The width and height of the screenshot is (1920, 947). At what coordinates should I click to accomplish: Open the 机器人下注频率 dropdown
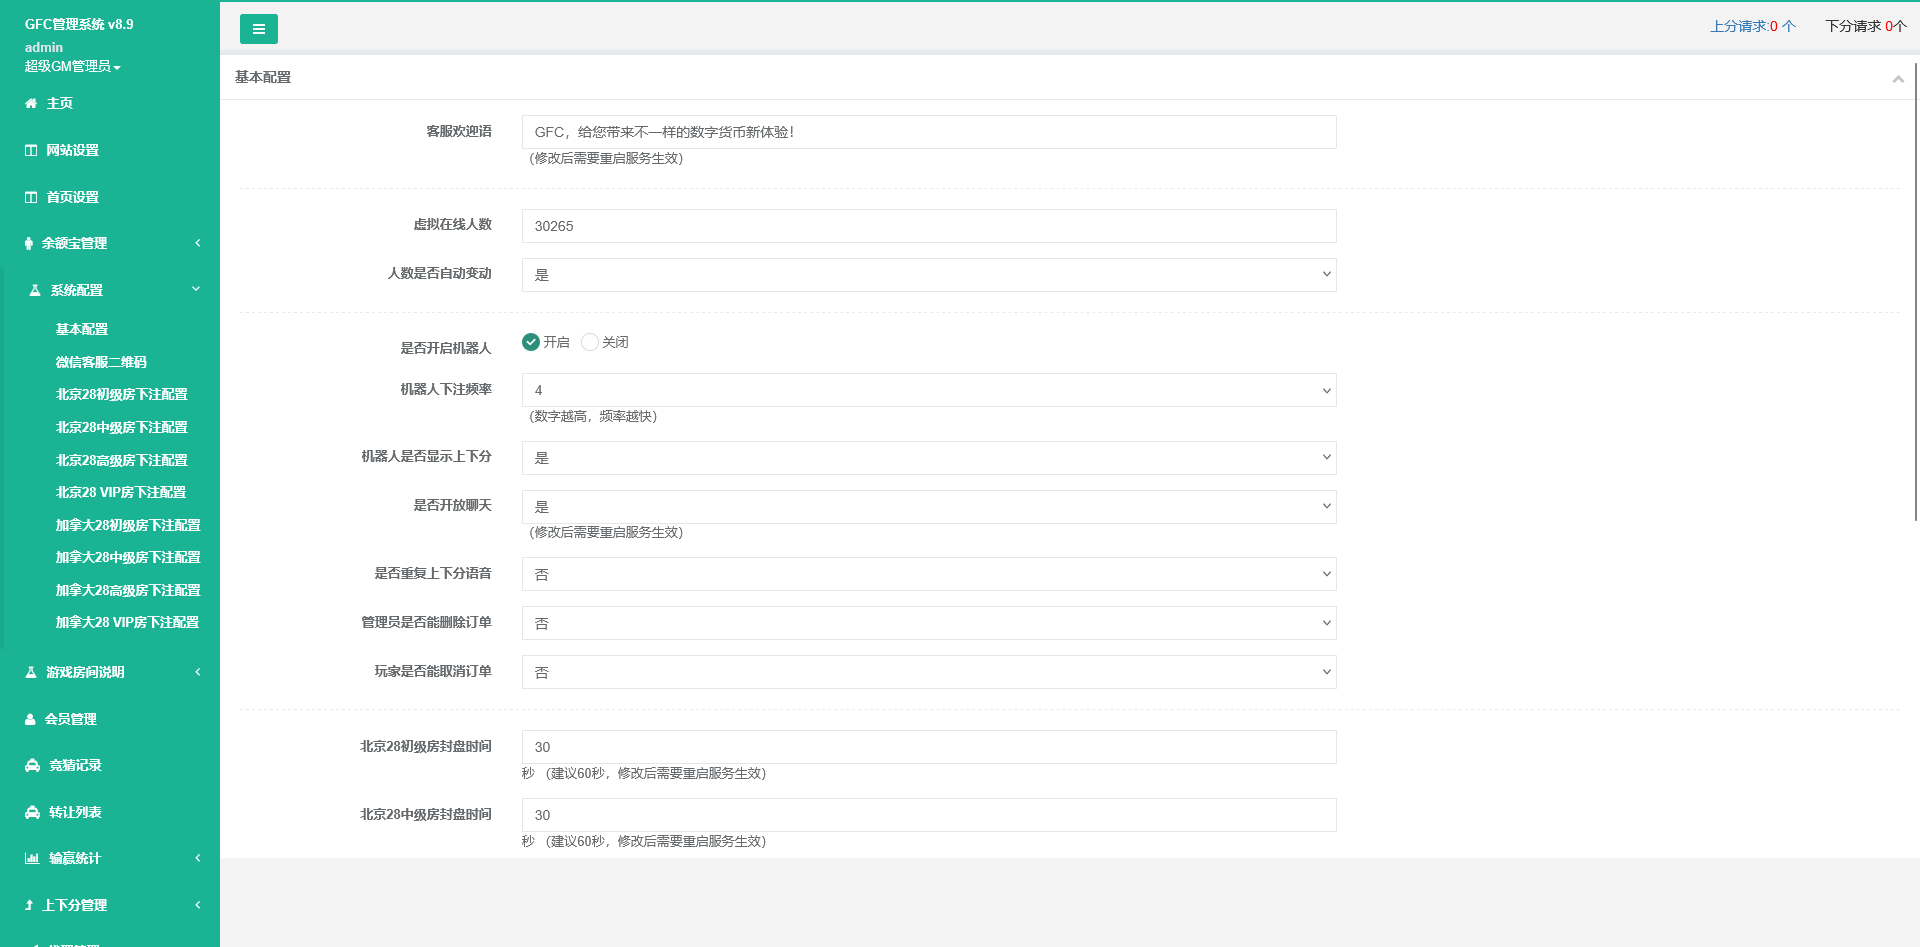coord(928,390)
